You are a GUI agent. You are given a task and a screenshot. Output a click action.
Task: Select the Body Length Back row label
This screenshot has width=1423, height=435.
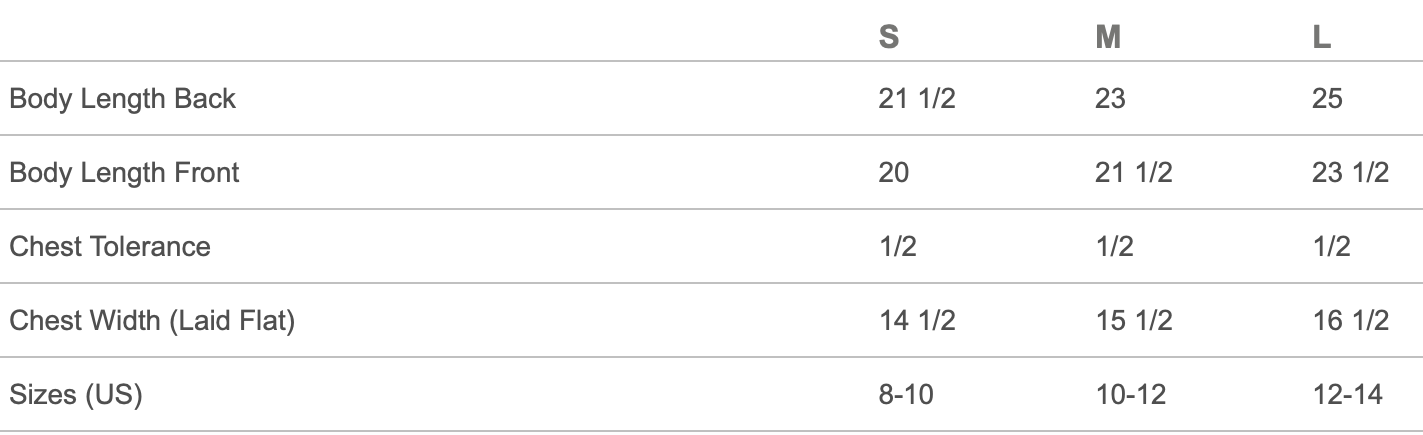click(123, 98)
